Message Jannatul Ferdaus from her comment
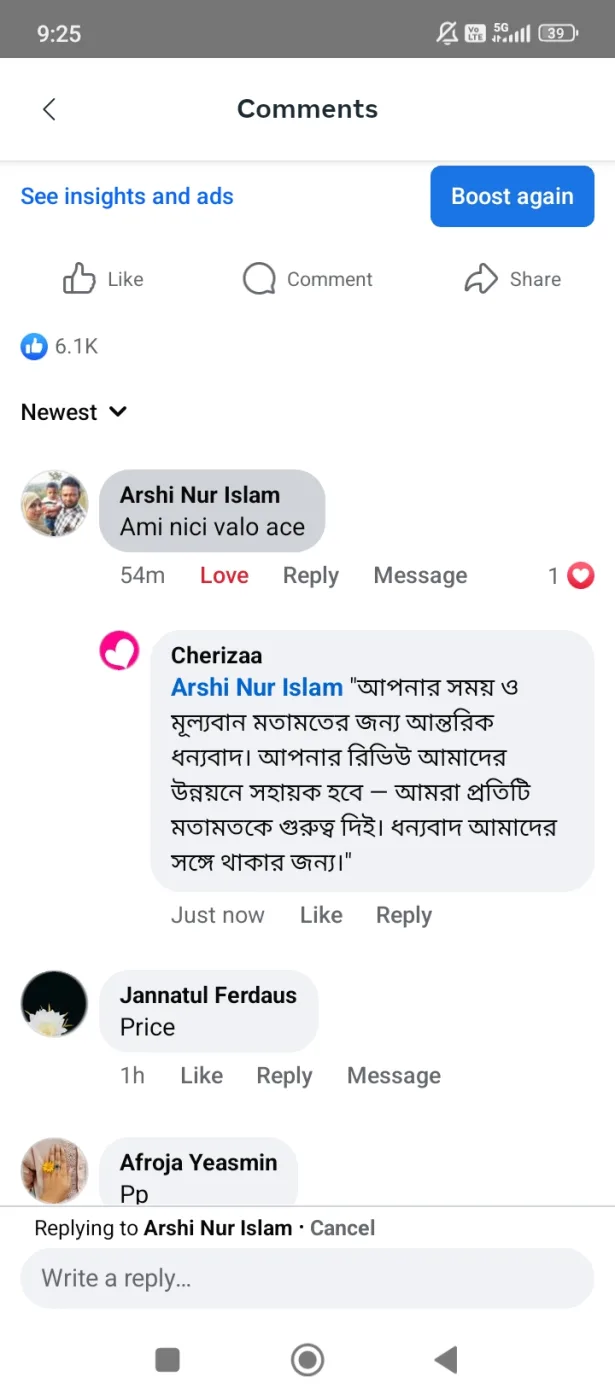Image resolution: width=615 pixels, height=1400 pixels. coord(394,1076)
